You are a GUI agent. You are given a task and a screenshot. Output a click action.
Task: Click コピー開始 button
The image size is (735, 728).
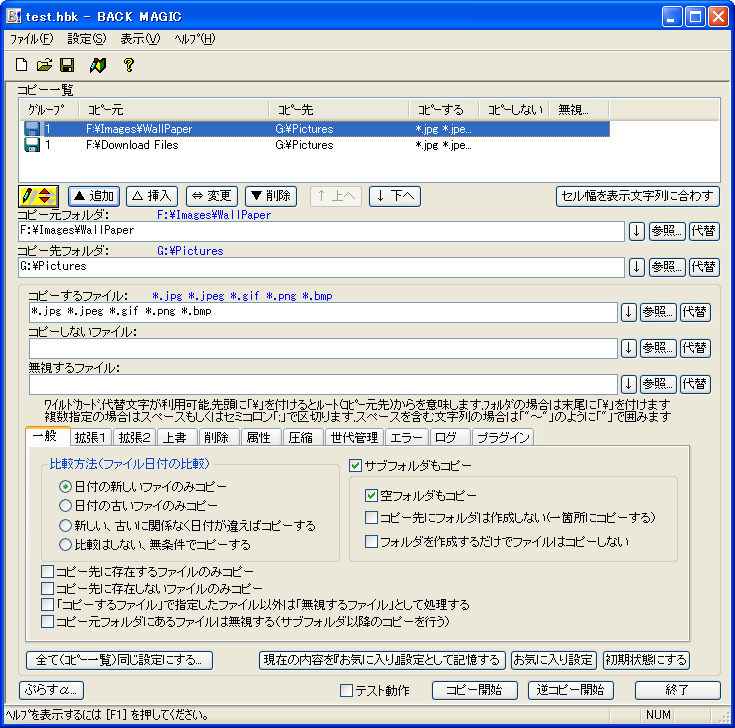pyautogui.click(x=474, y=690)
